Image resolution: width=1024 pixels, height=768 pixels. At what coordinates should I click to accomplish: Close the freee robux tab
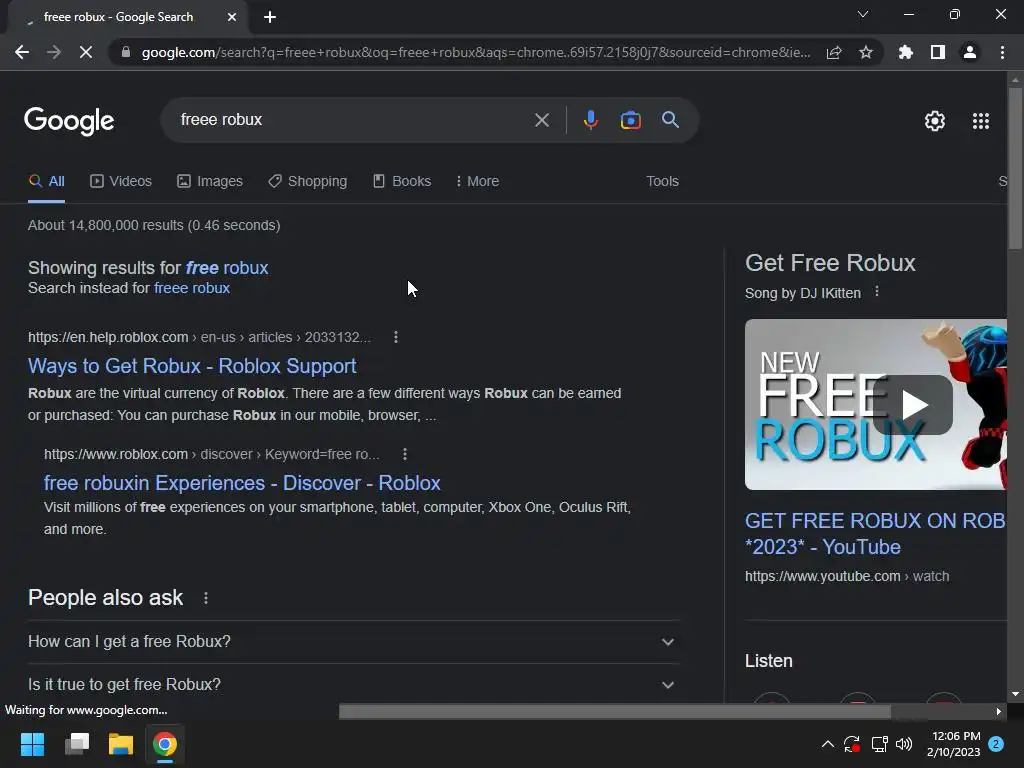coord(232,18)
